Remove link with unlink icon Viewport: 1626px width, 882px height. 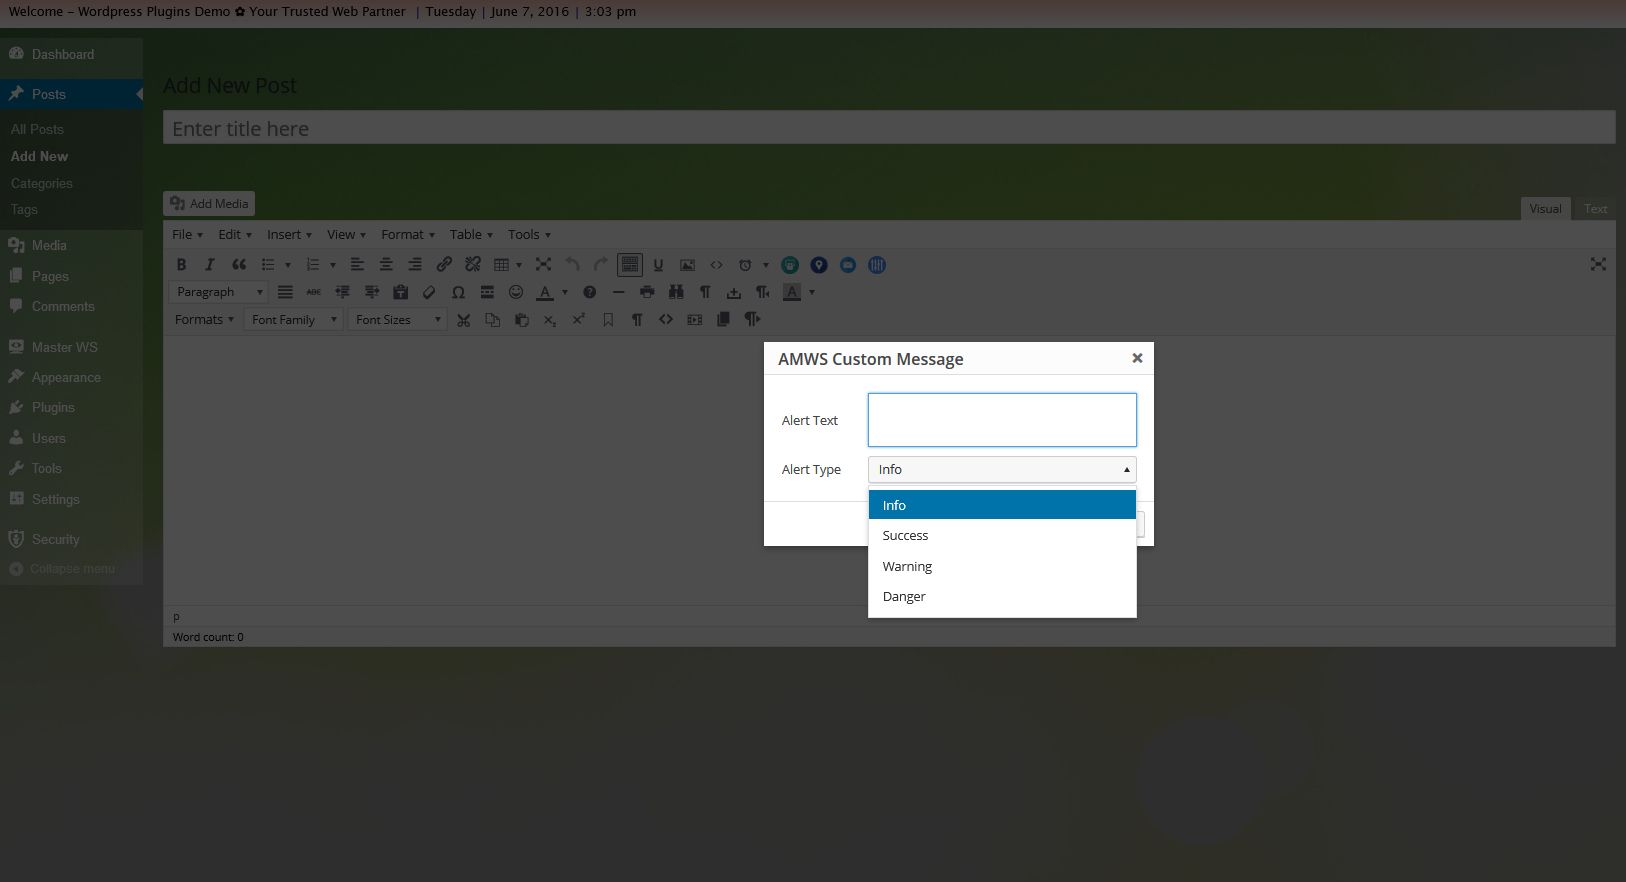click(473, 265)
